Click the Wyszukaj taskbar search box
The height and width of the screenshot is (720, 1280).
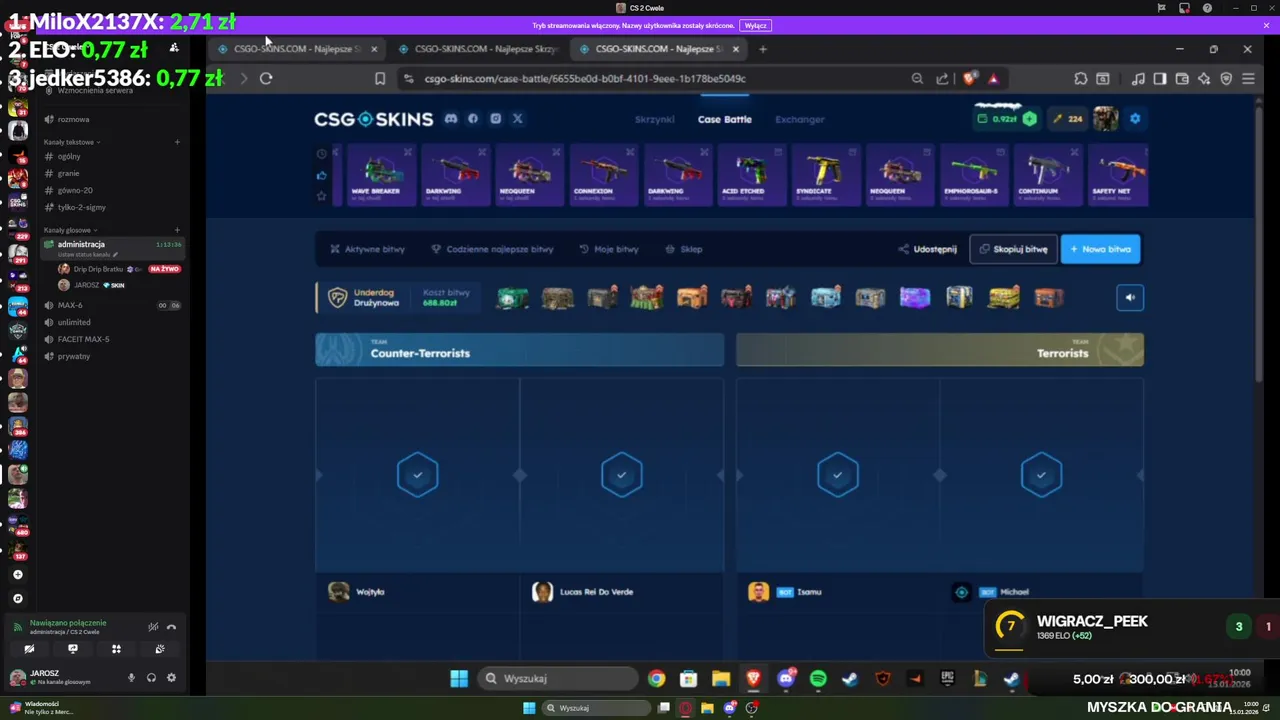(x=557, y=678)
